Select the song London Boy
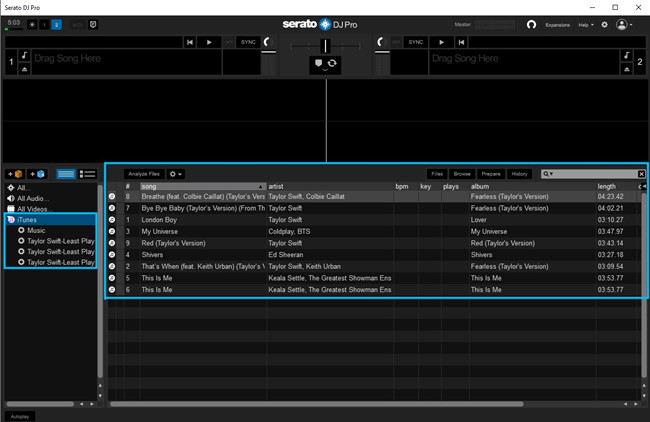Image resolution: width=650 pixels, height=422 pixels. click(159, 220)
